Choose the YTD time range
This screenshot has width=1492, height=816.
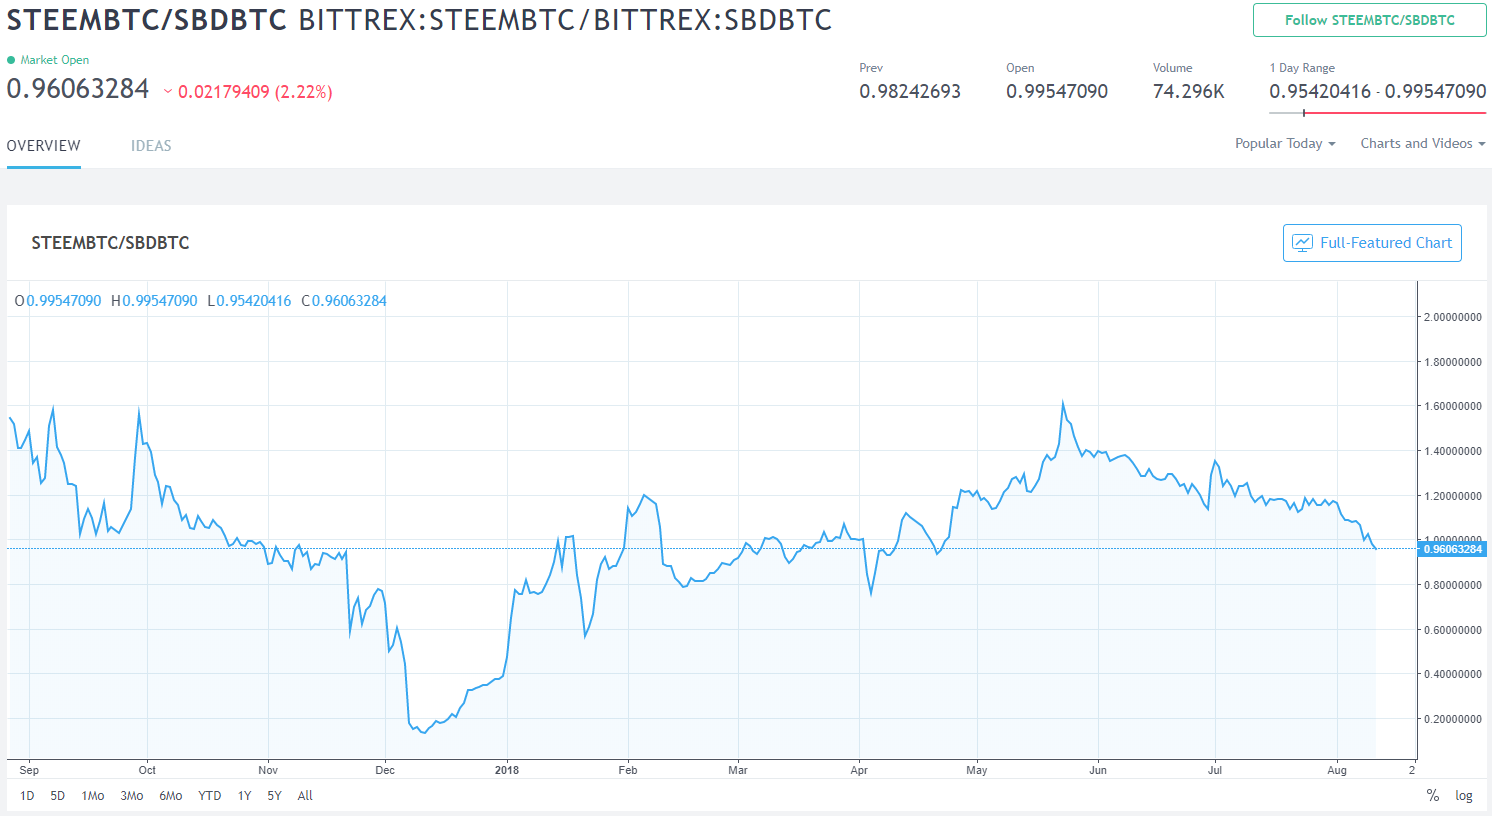pyautogui.click(x=210, y=796)
